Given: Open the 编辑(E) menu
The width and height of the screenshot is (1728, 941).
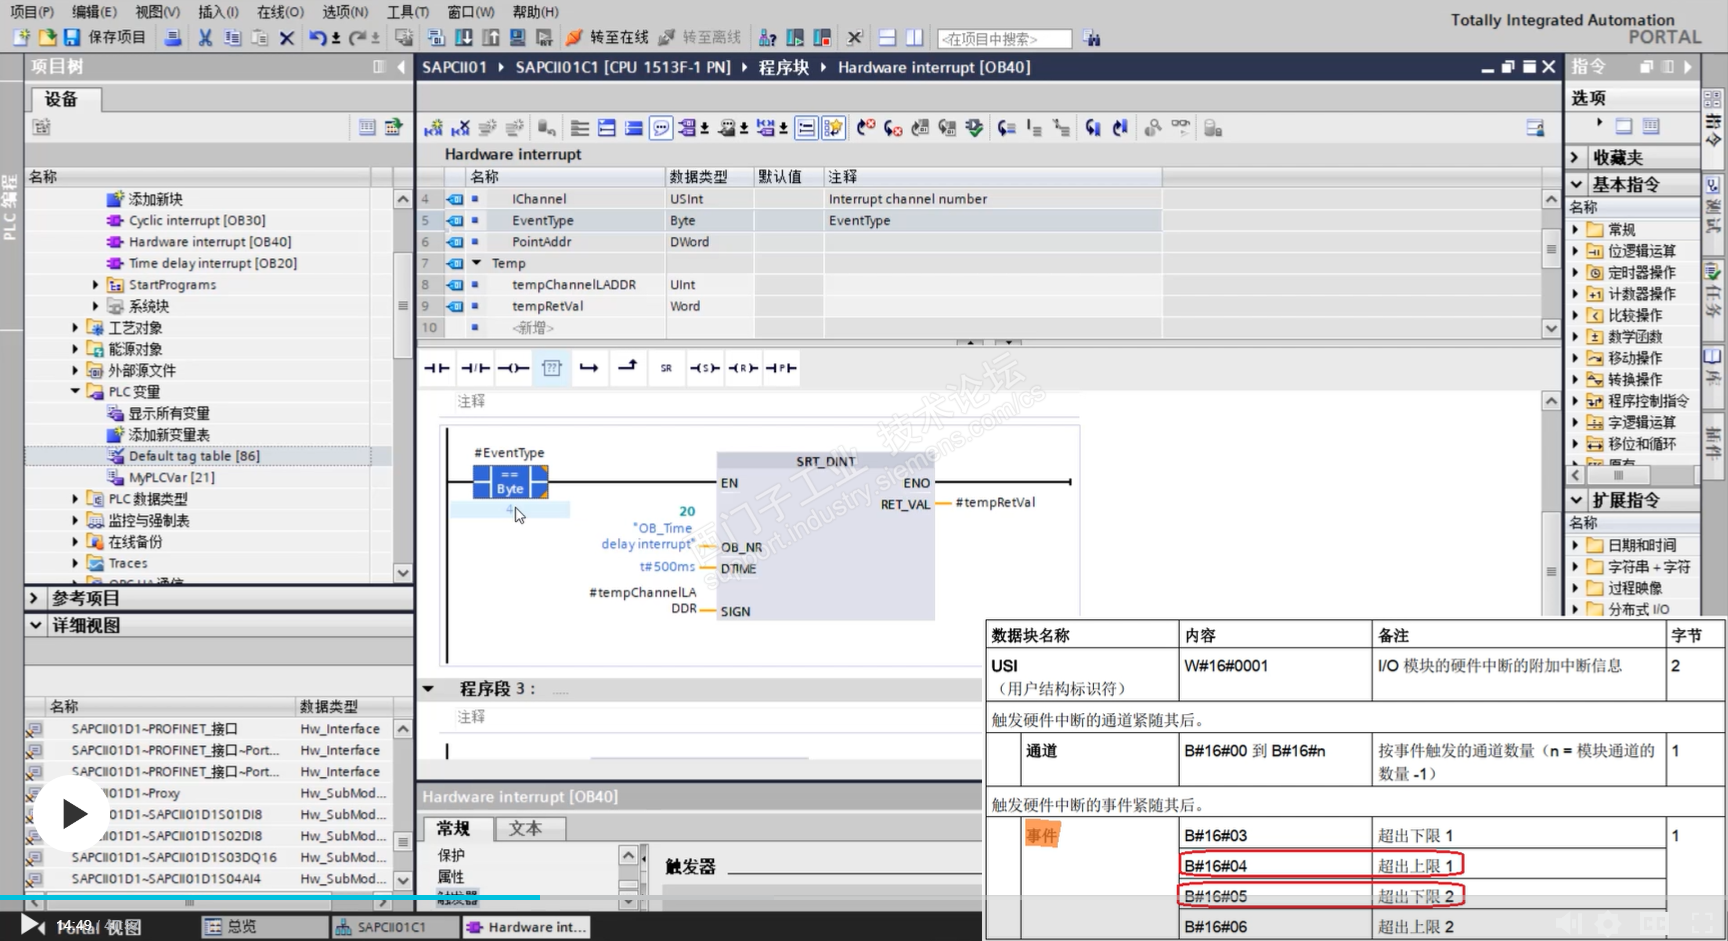Looking at the screenshot, I should pyautogui.click(x=94, y=12).
